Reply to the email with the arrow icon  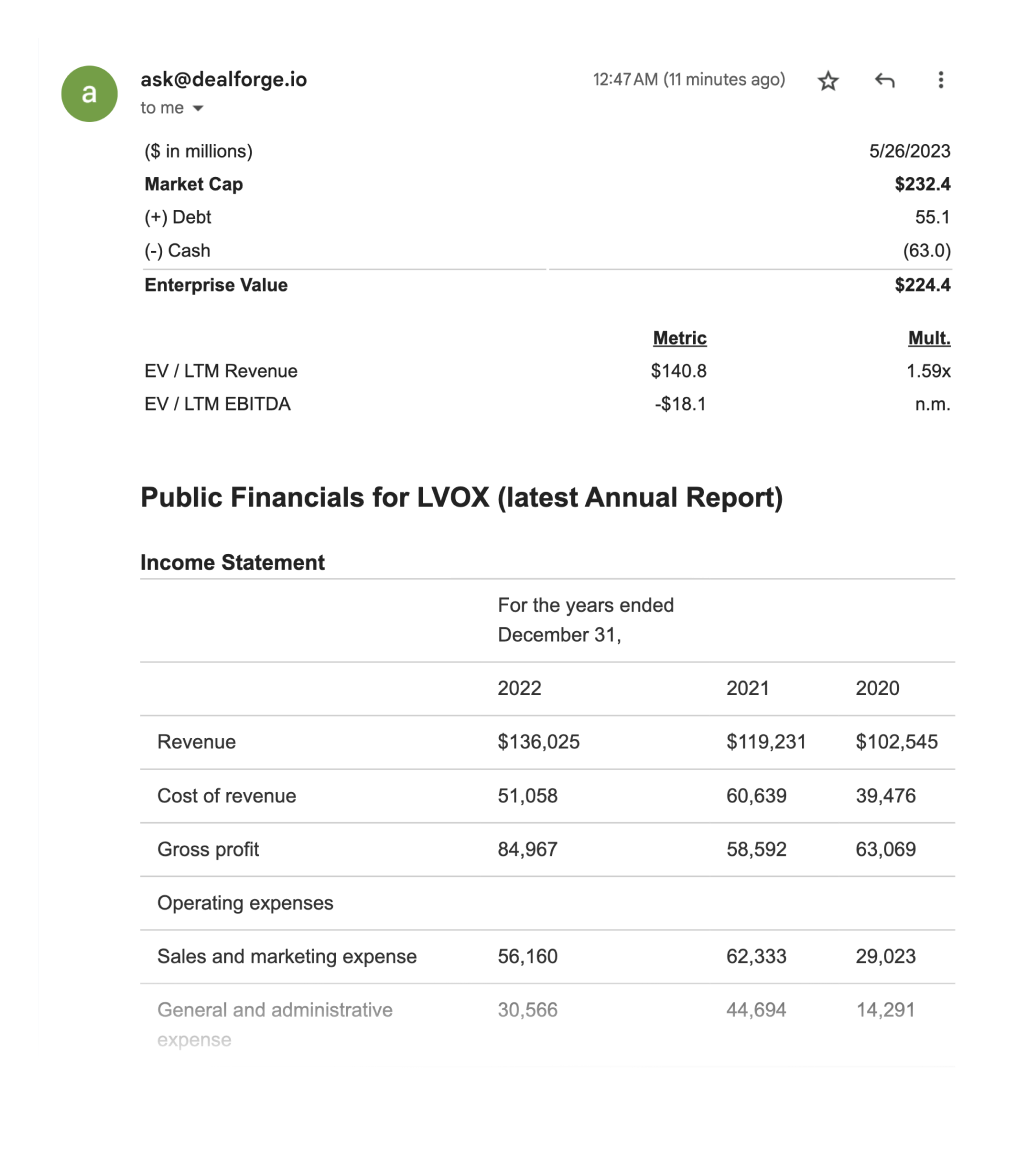pyautogui.click(x=884, y=80)
